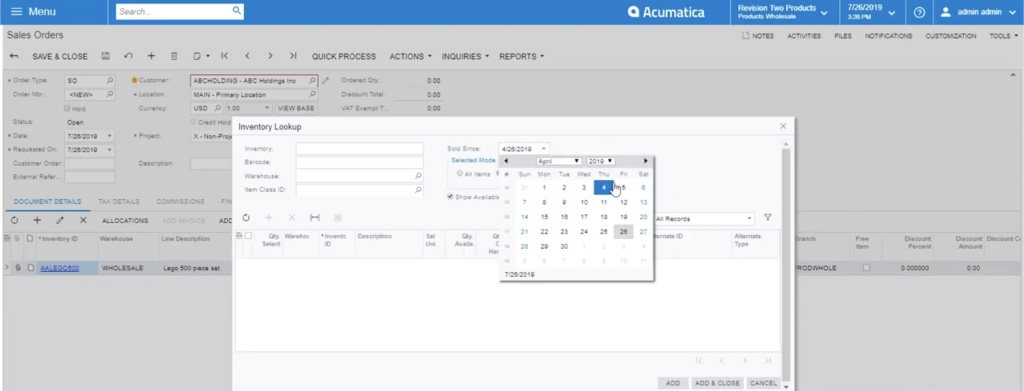Click the filter funnel icon in Inventory Lookup
This screenshot has width=1024, height=391.
click(768, 218)
